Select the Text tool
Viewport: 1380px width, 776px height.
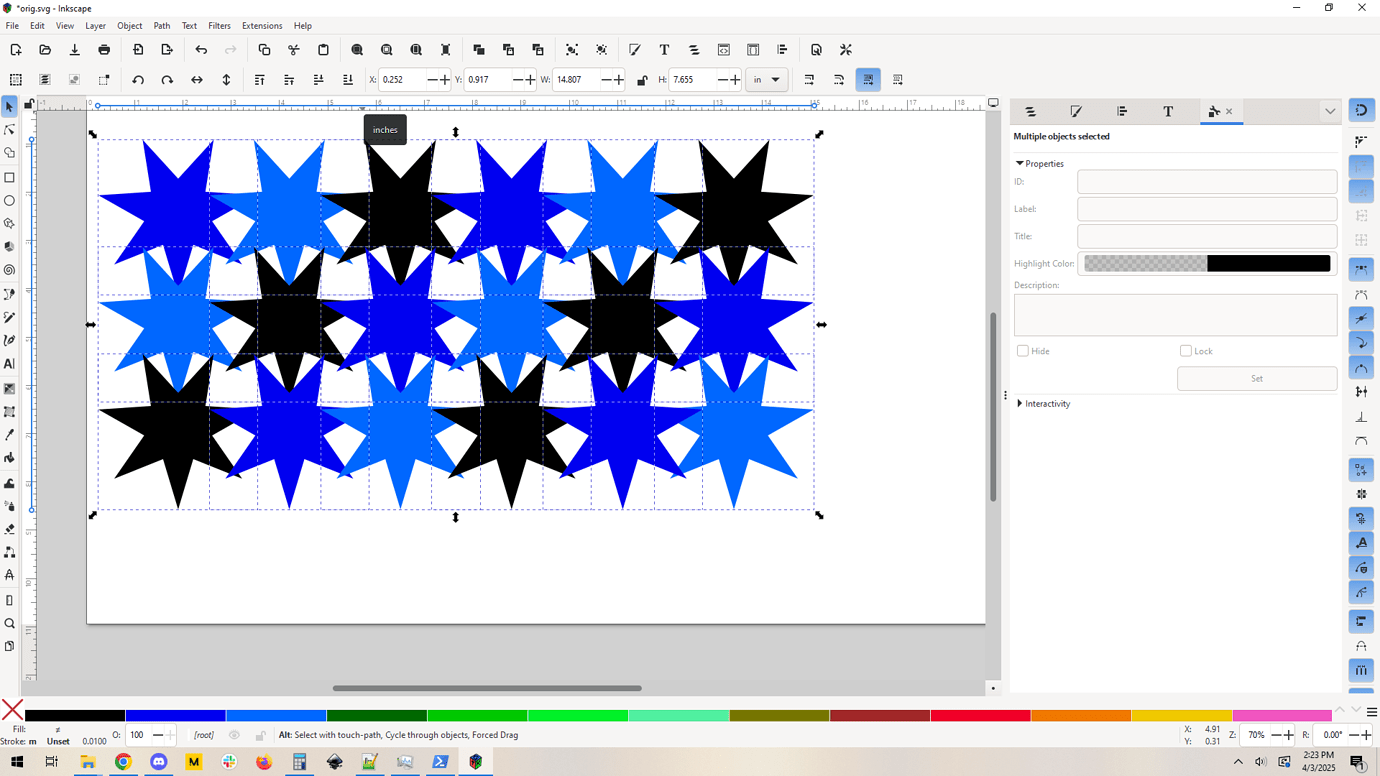(x=10, y=364)
